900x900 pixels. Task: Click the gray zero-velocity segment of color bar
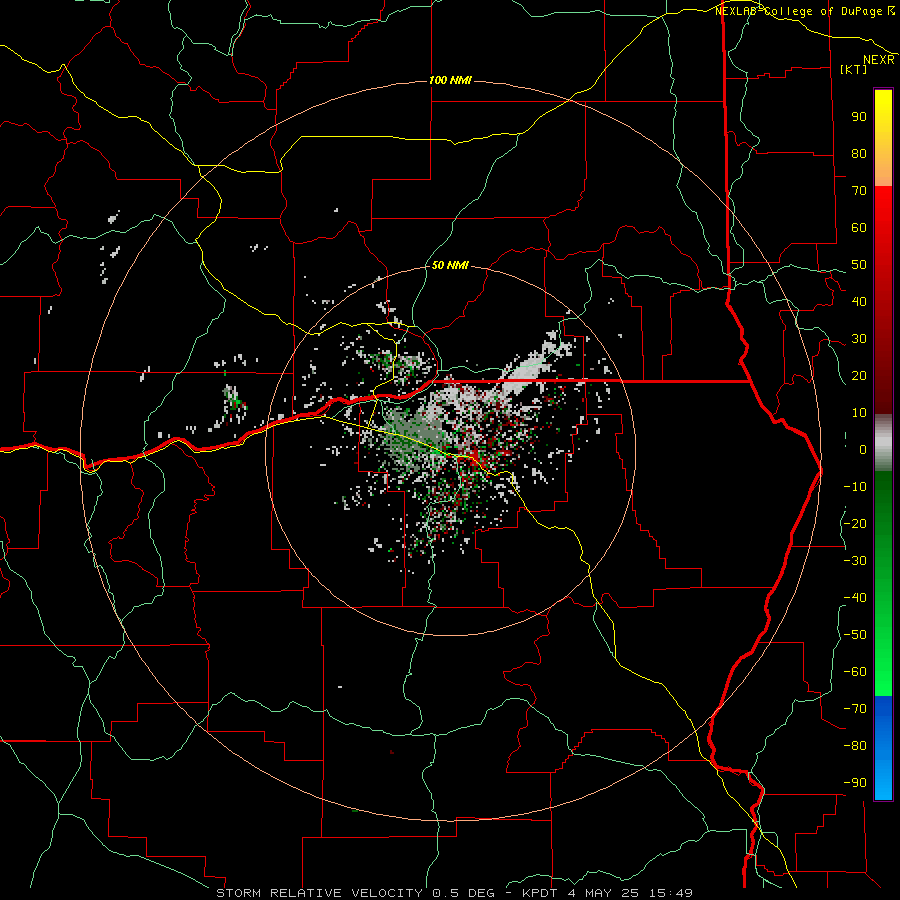click(883, 443)
